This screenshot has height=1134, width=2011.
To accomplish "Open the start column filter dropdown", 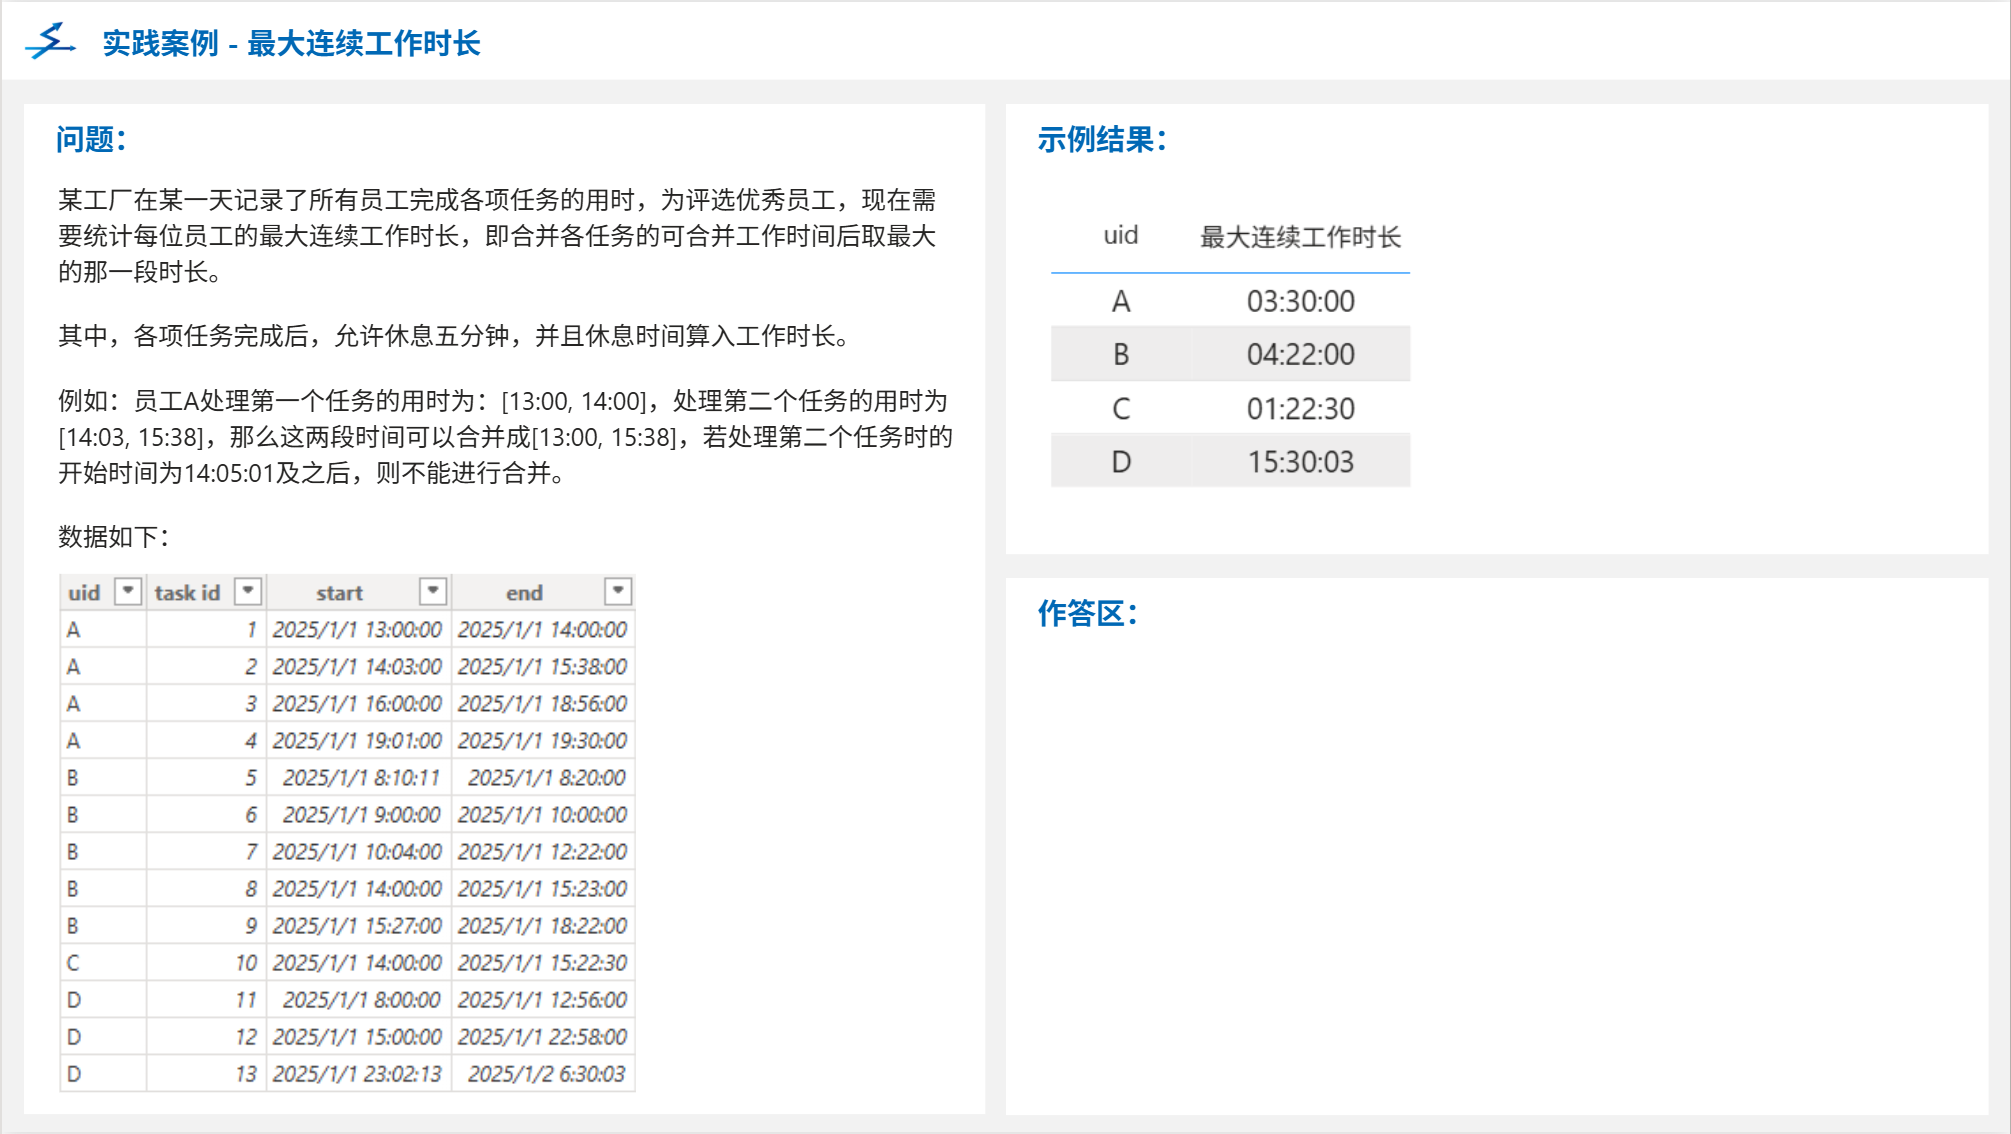I will pyautogui.click(x=432, y=591).
